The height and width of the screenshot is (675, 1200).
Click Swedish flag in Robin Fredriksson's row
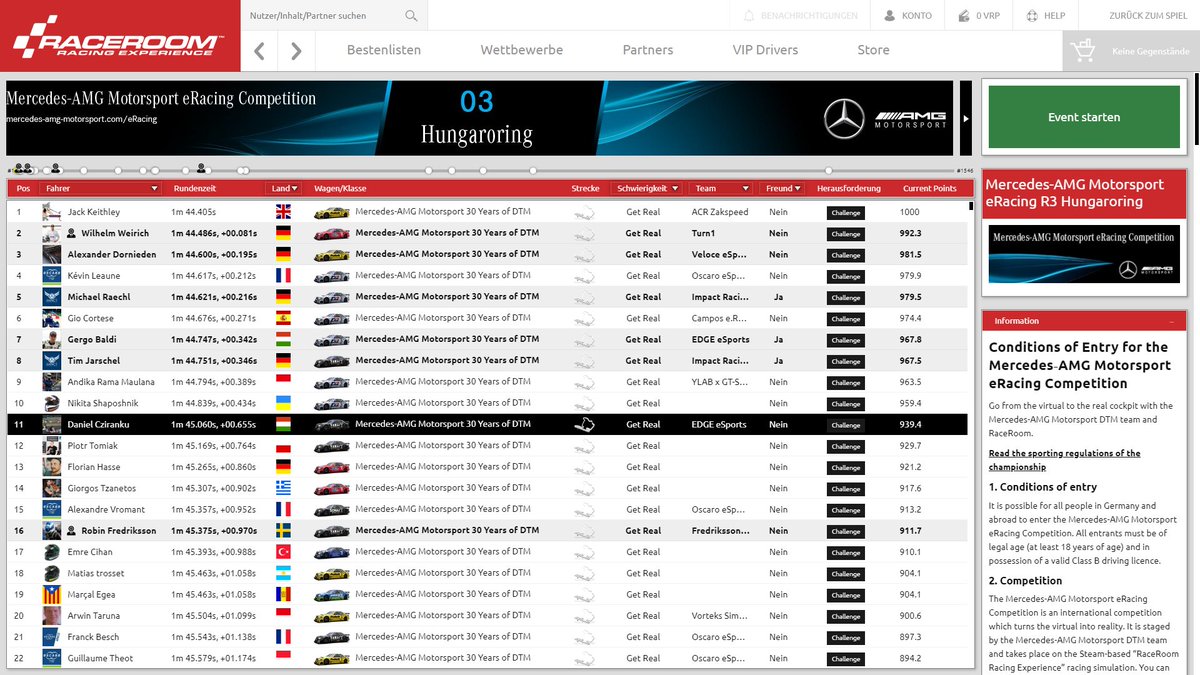coord(283,531)
